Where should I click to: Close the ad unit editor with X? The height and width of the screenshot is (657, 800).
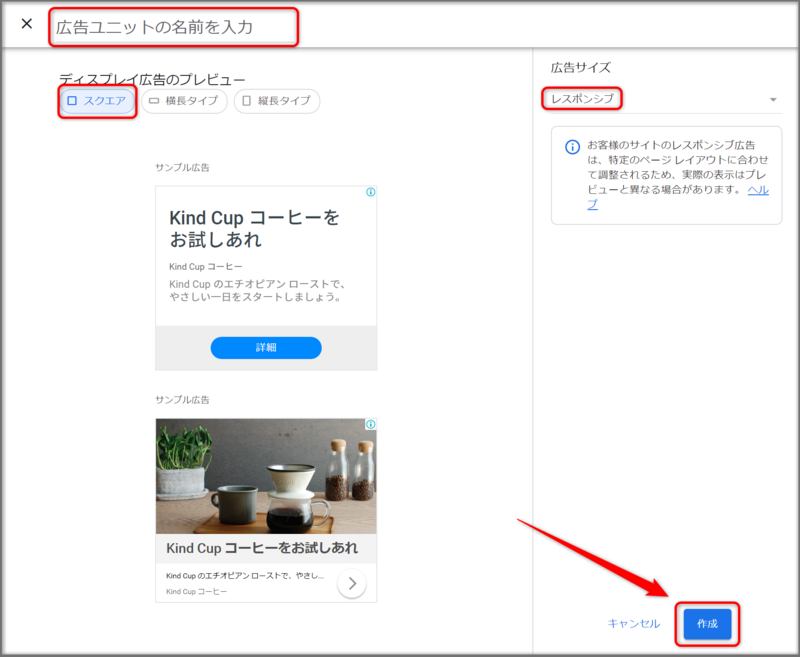point(27,23)
